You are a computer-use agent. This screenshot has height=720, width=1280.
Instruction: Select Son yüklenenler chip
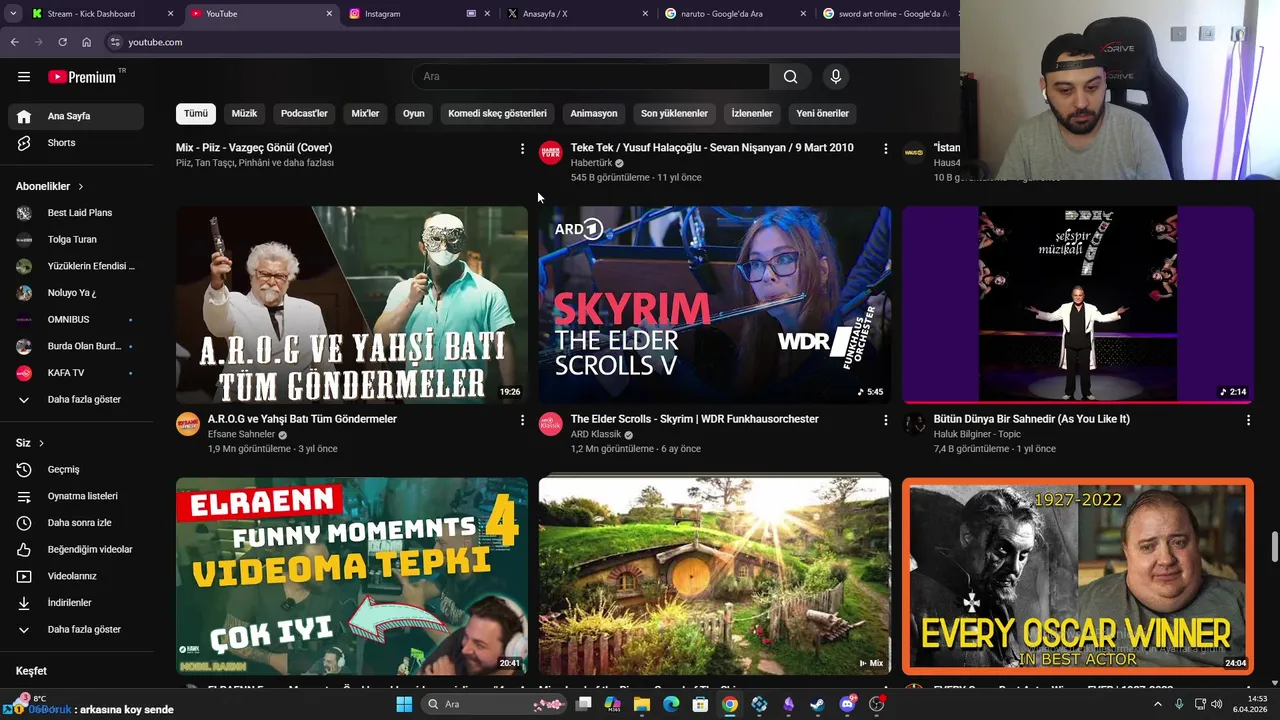pyautogui.click(x=674, y=114)
